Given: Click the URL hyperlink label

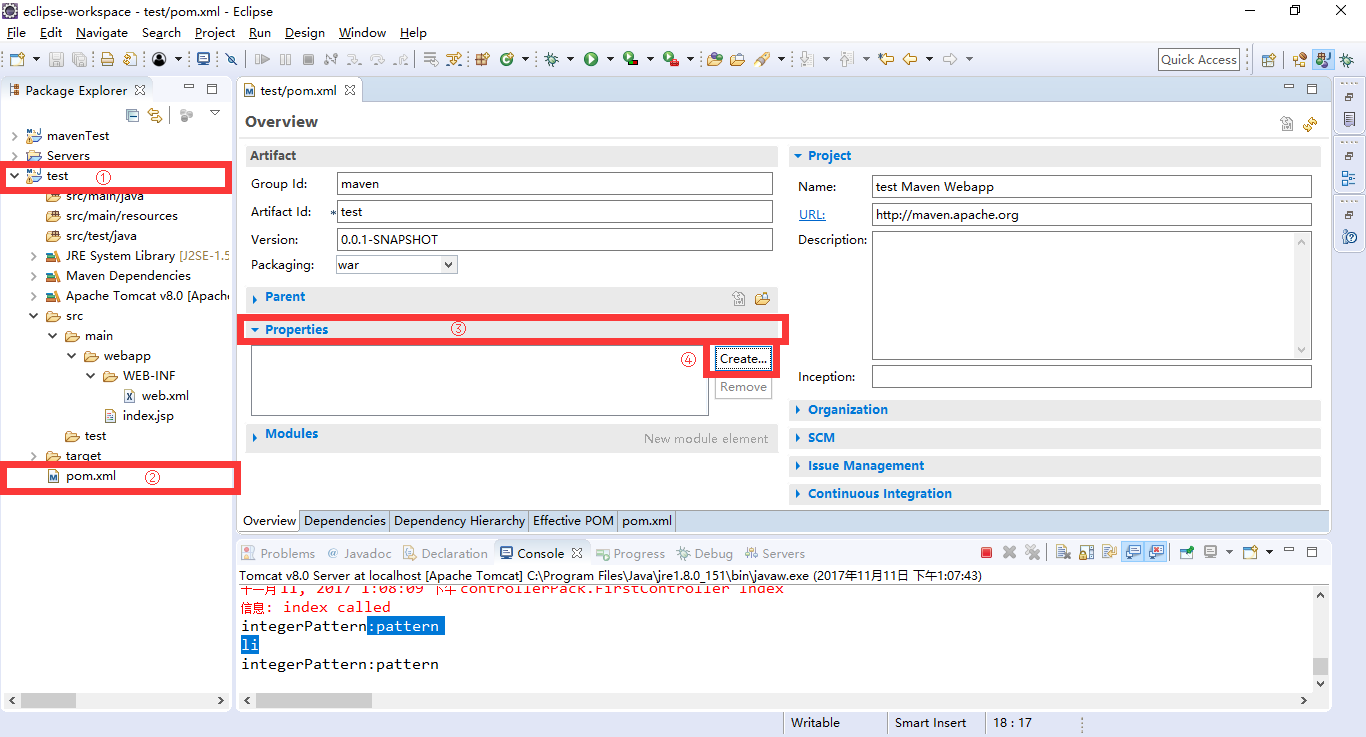Looking at the screenshot, I should coord(812,214).
